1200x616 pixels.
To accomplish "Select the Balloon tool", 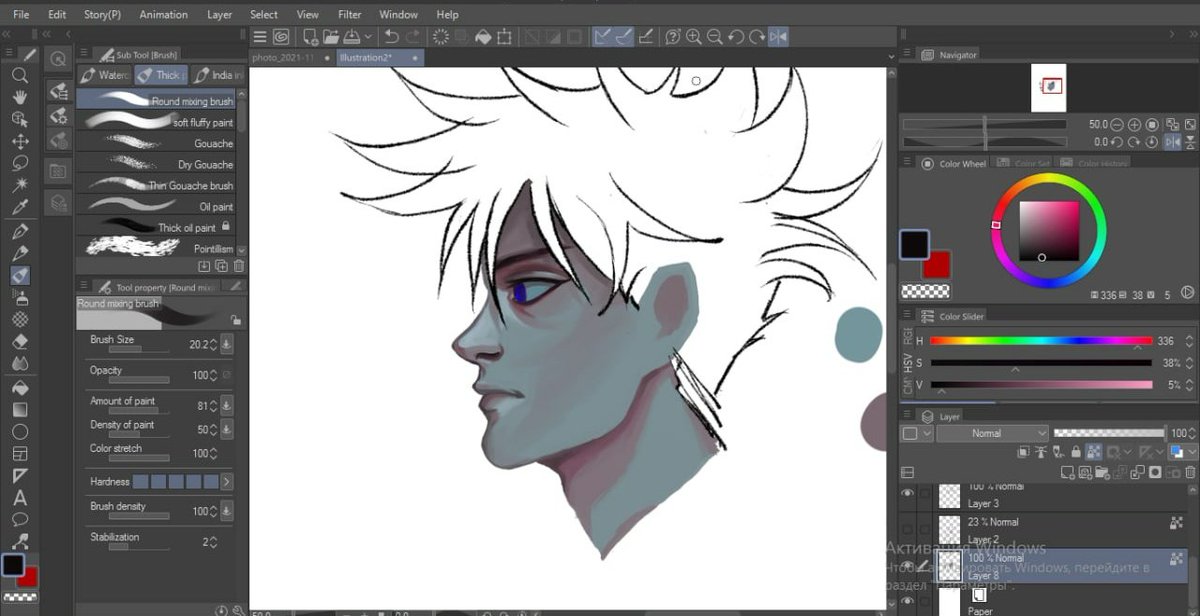I will point(19,520).
